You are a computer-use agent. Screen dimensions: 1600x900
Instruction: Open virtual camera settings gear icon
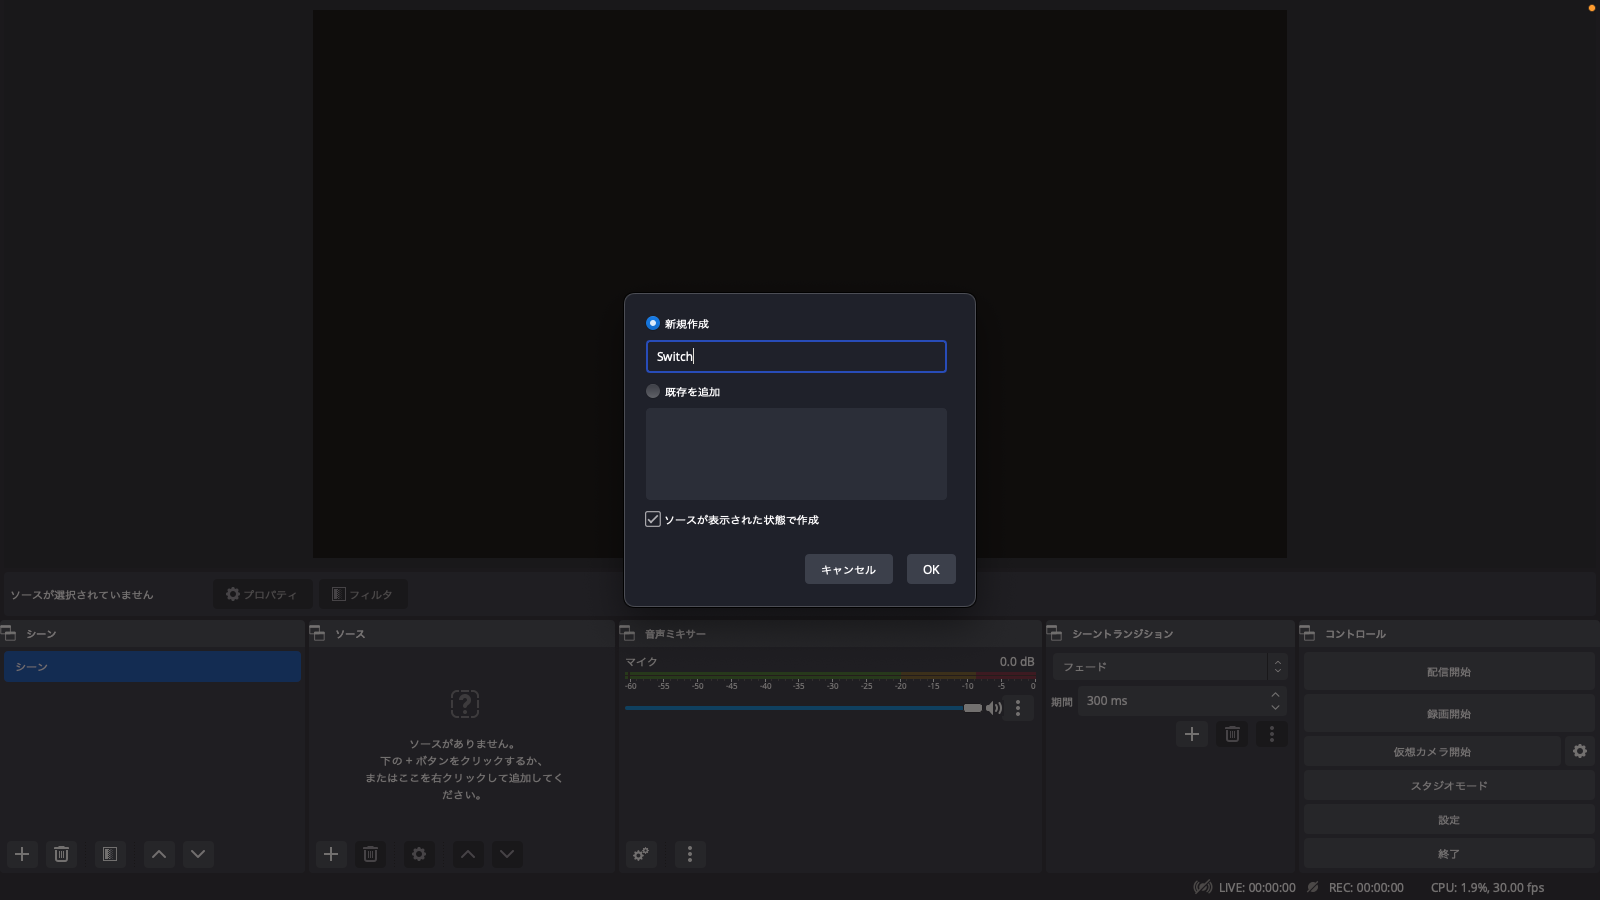(x=1580, y=752)
